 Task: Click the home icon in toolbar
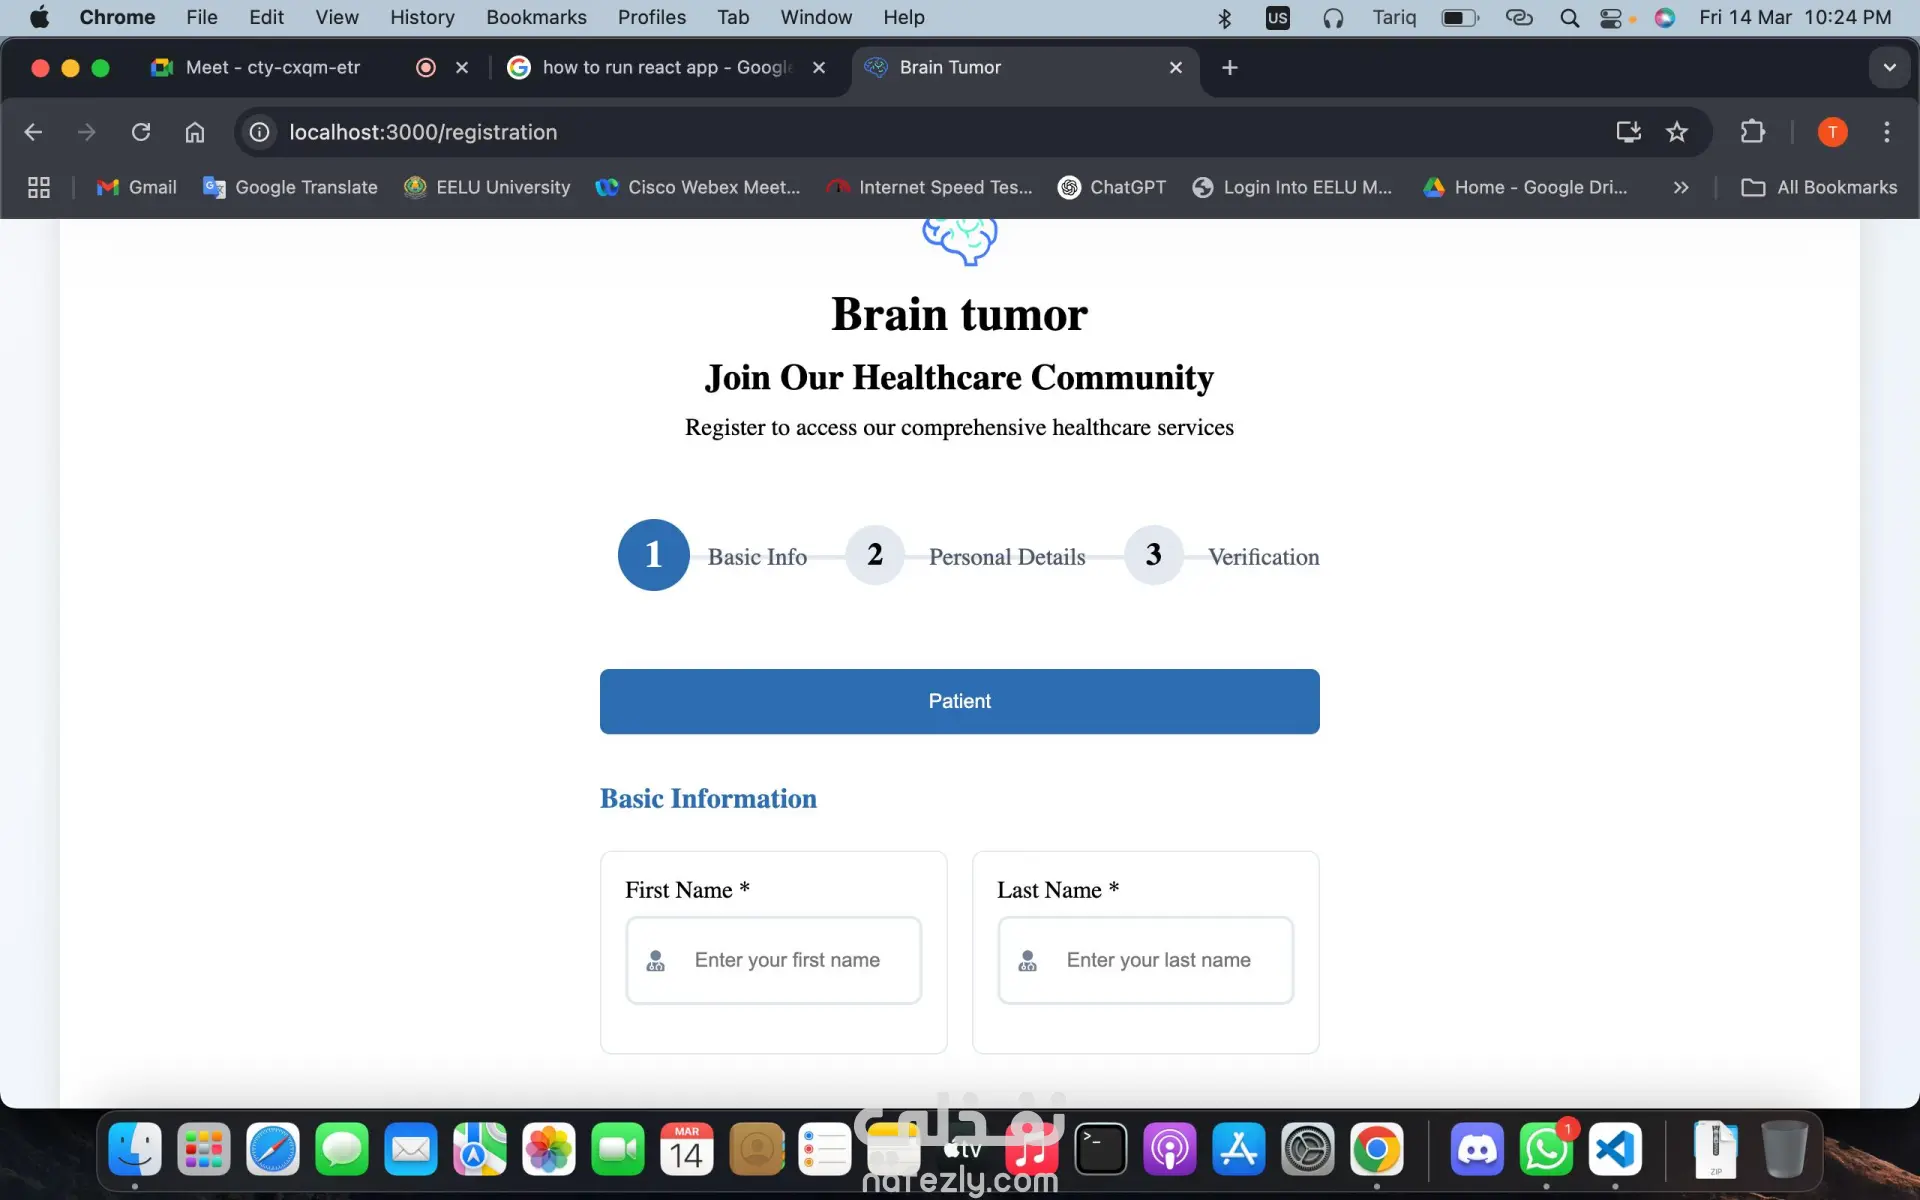point(195,132)
